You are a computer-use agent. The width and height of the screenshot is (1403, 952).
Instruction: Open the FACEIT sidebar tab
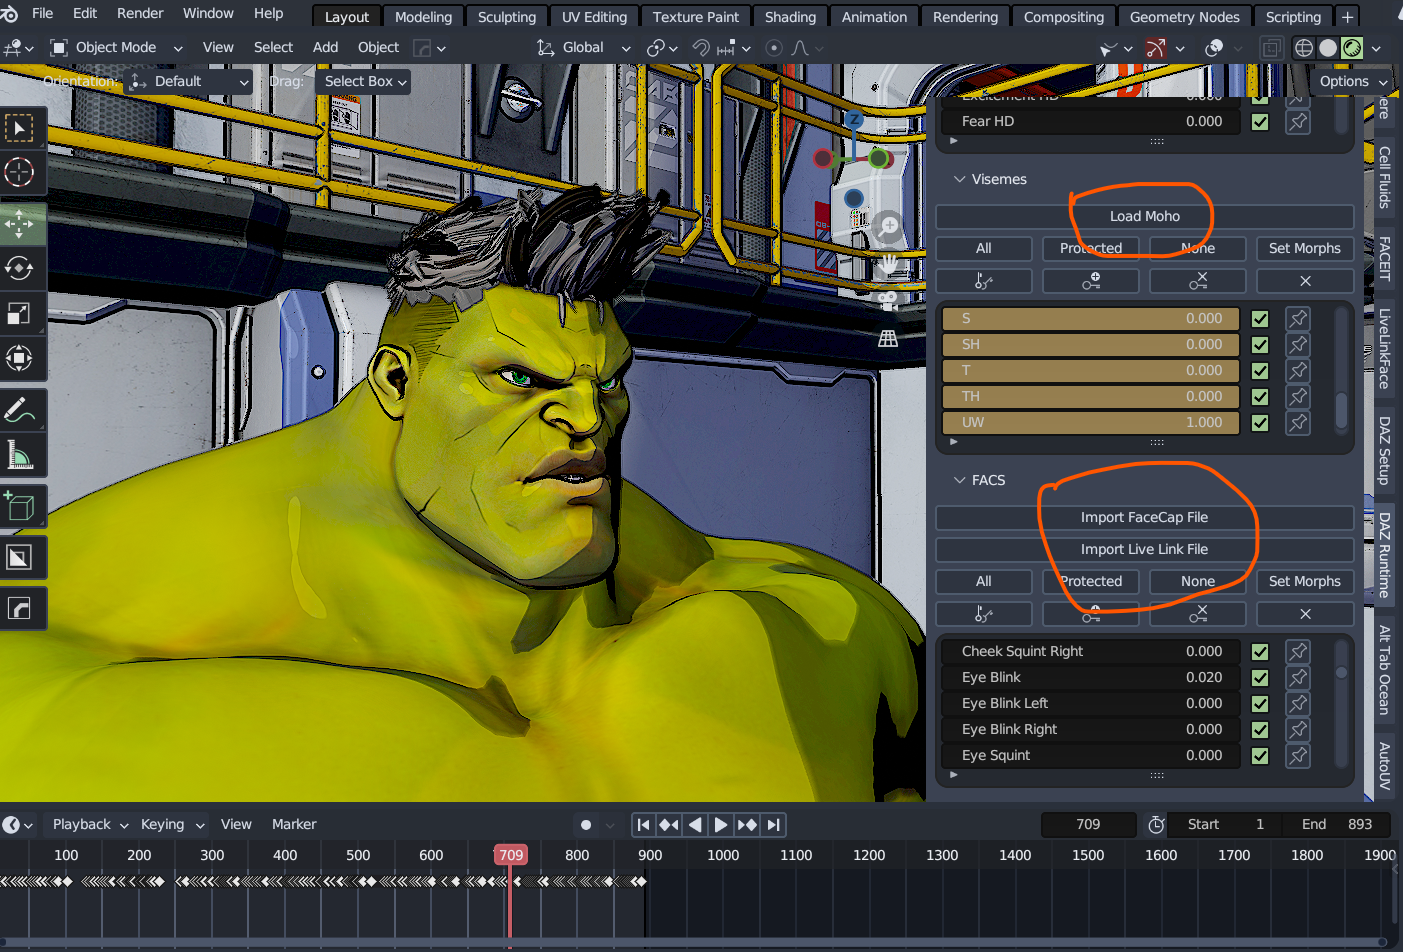[x=1384, y=258]
